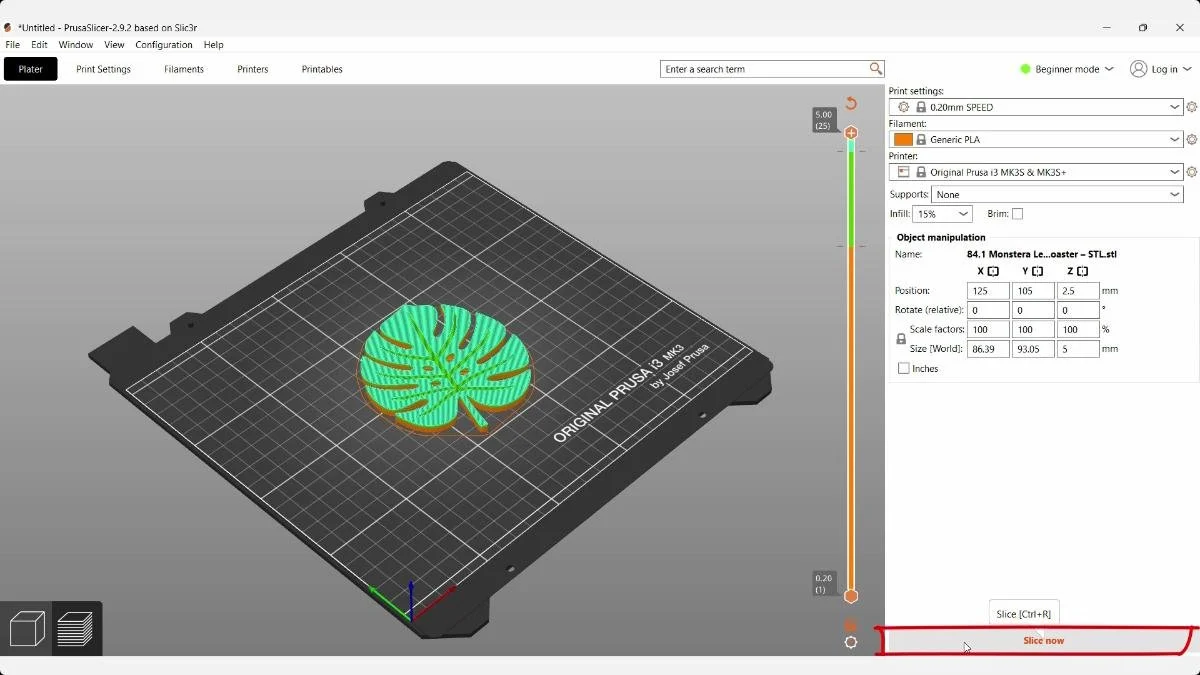
Task: Click the object name 84.1 Monstera Le...oaster – STL.stl
Action: (1041, 254)
